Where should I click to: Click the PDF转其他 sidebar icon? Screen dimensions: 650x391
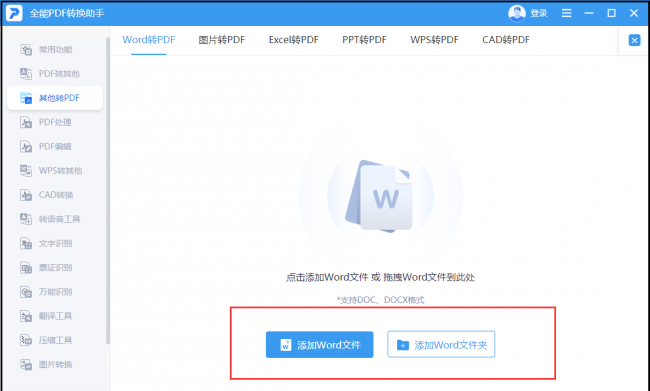[x=26, y=74]
